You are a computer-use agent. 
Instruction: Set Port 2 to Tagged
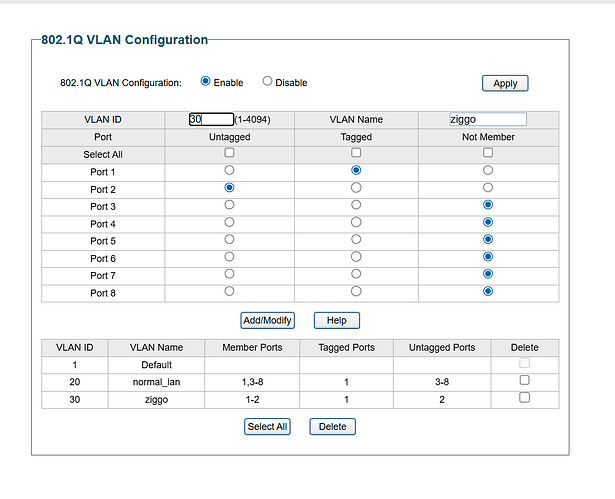click(x=356, y=187)
